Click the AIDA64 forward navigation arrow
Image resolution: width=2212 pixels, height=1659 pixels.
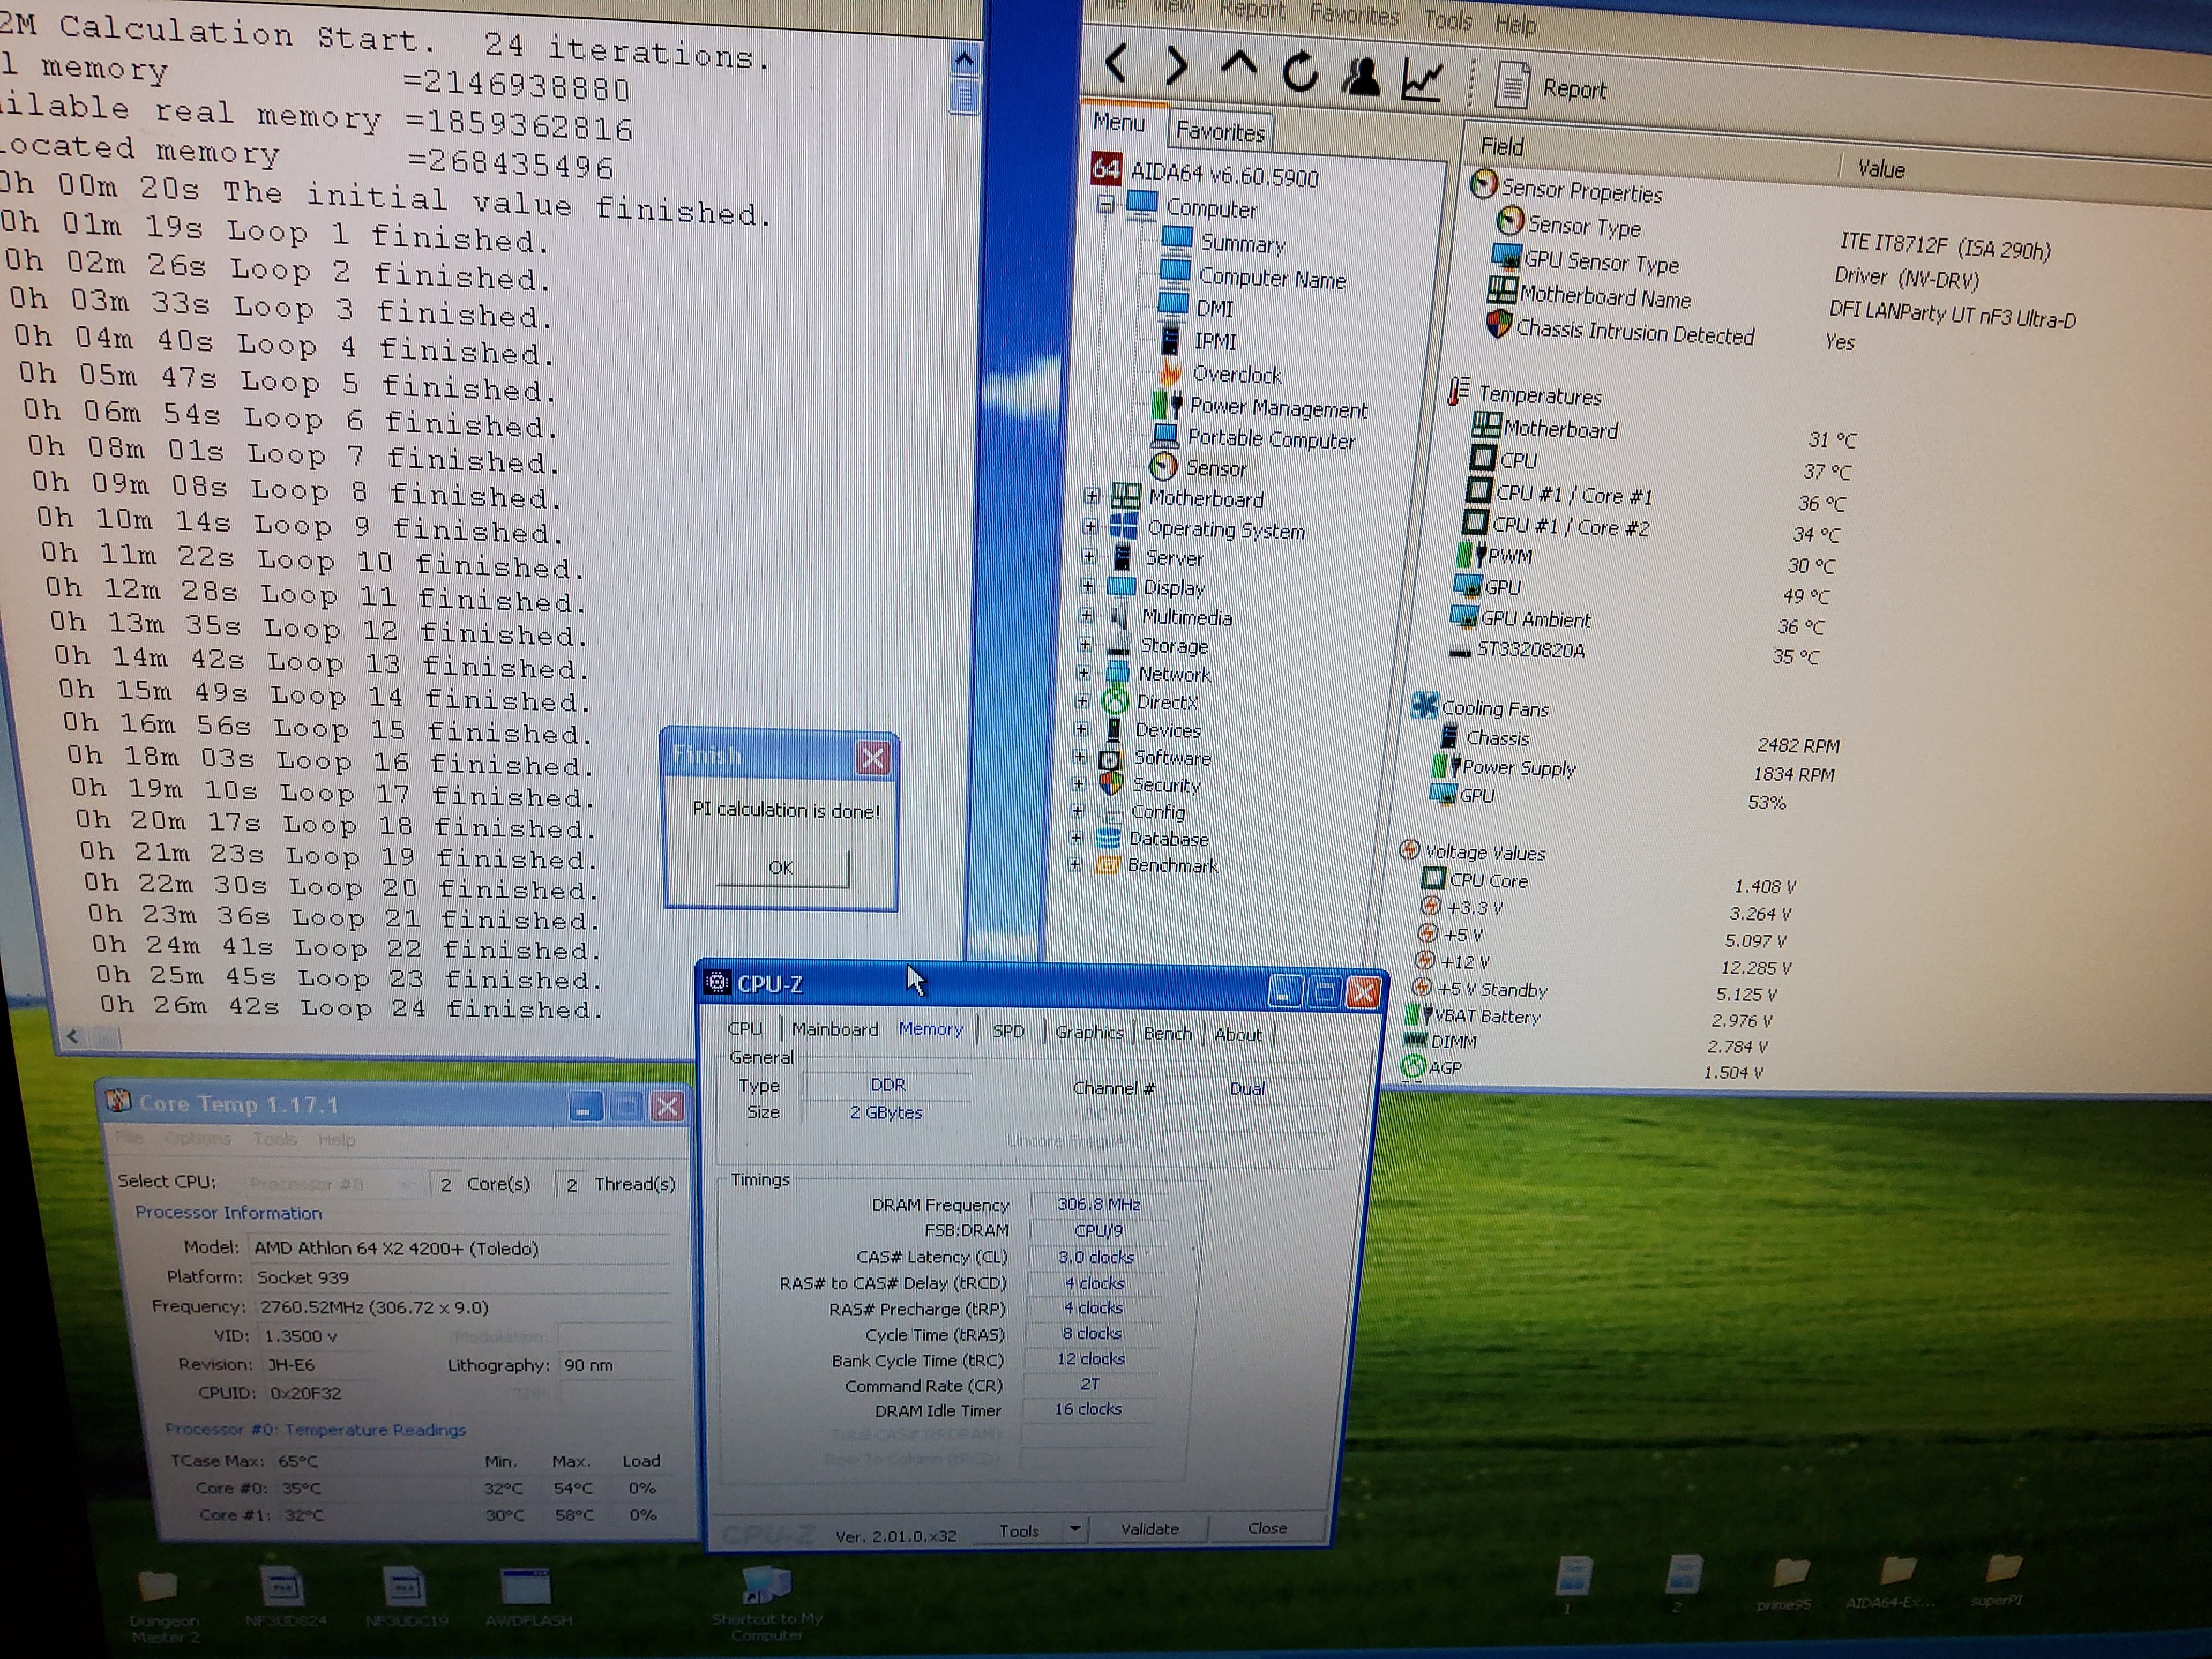[1178, 66]
